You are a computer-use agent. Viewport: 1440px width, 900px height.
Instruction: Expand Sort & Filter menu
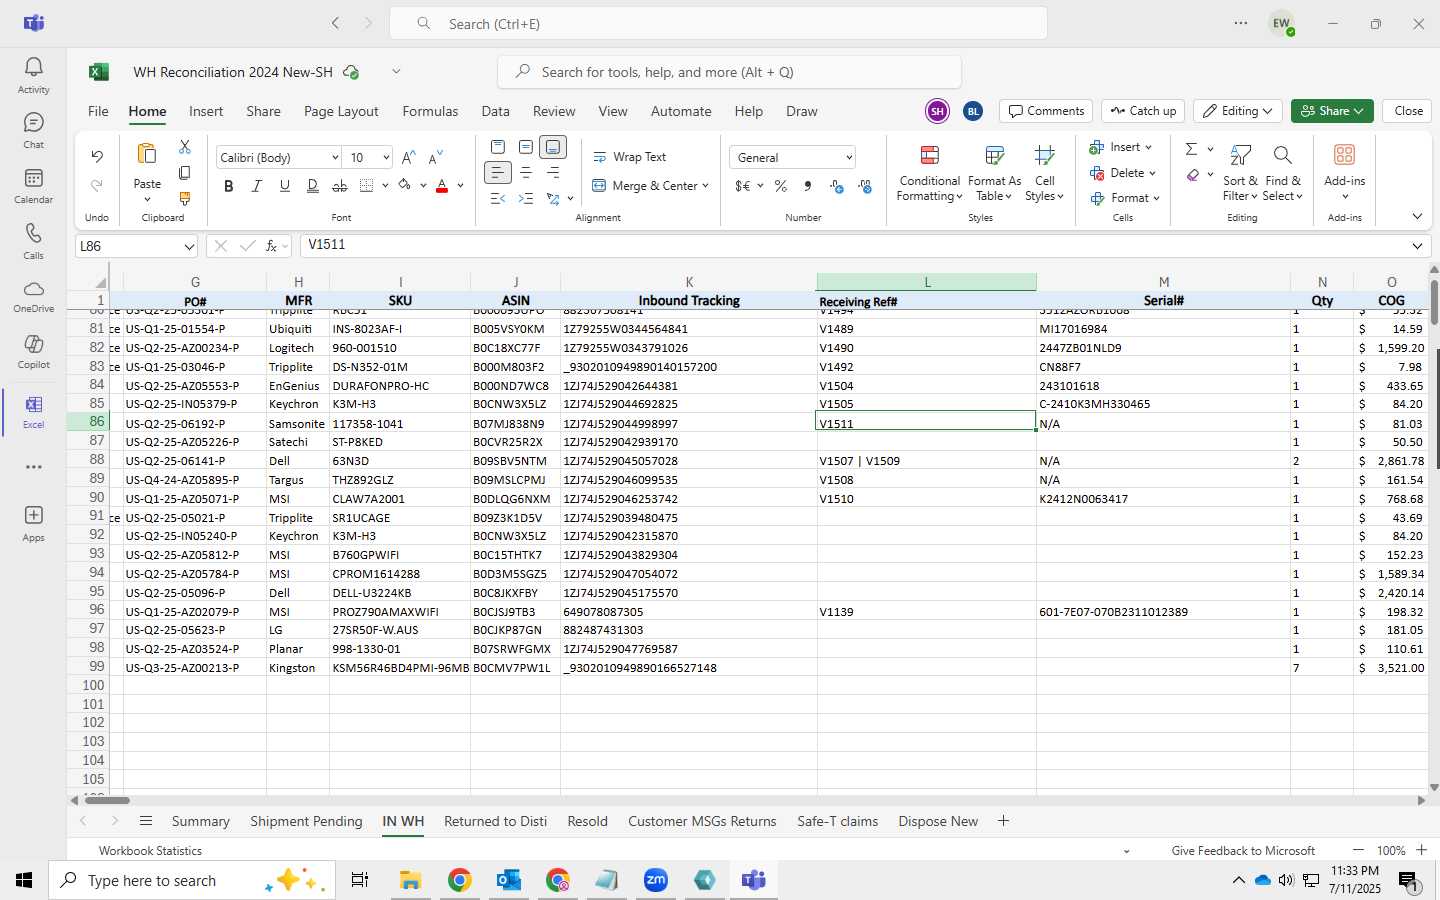pos(1240,174)
